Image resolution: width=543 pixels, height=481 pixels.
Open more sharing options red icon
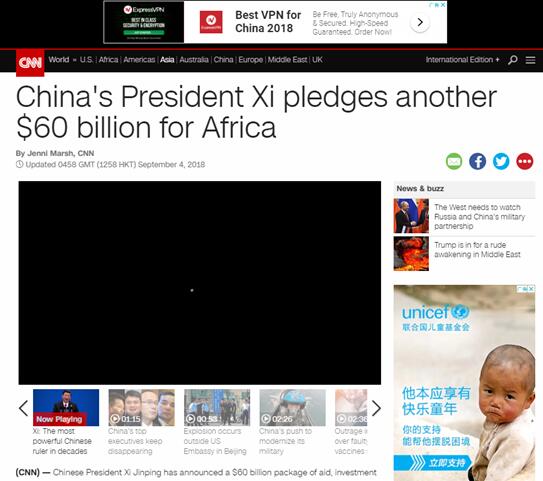525,161
